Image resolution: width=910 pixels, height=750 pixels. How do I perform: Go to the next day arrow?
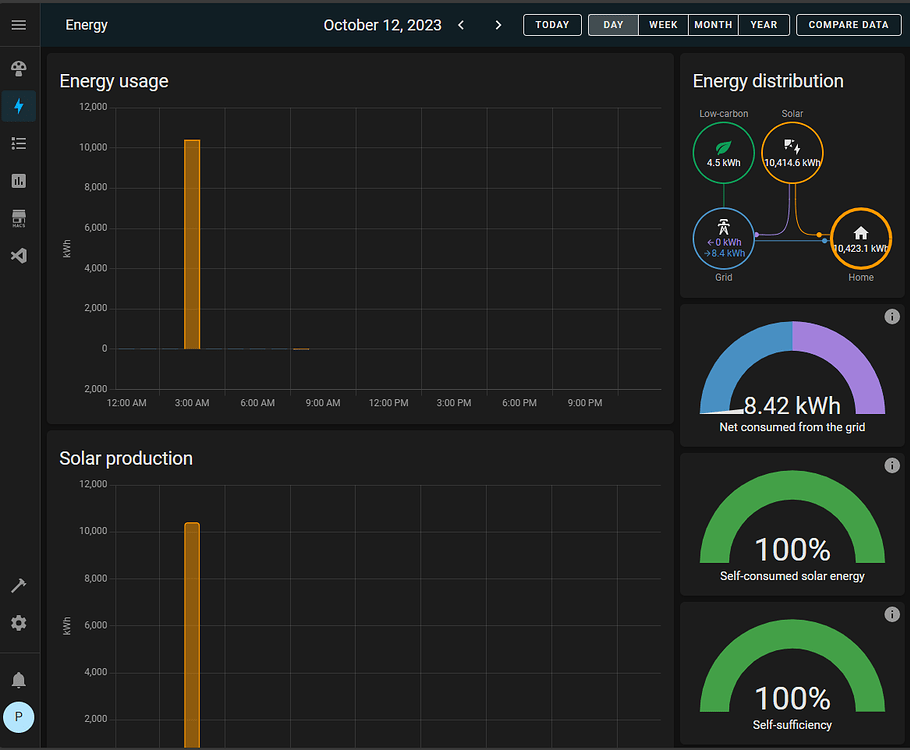point(498,25)
